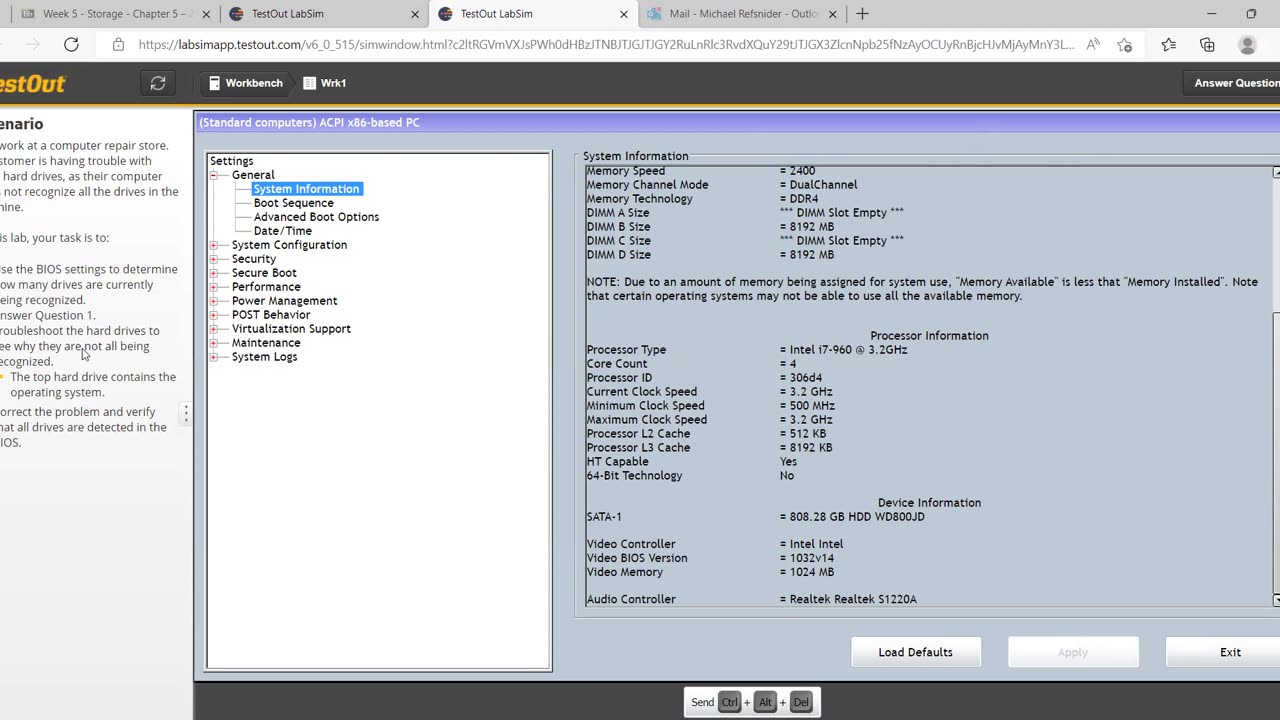Click the browser refresh icon
Viewport: 1280px width, 720px height.
coord(71,45)
